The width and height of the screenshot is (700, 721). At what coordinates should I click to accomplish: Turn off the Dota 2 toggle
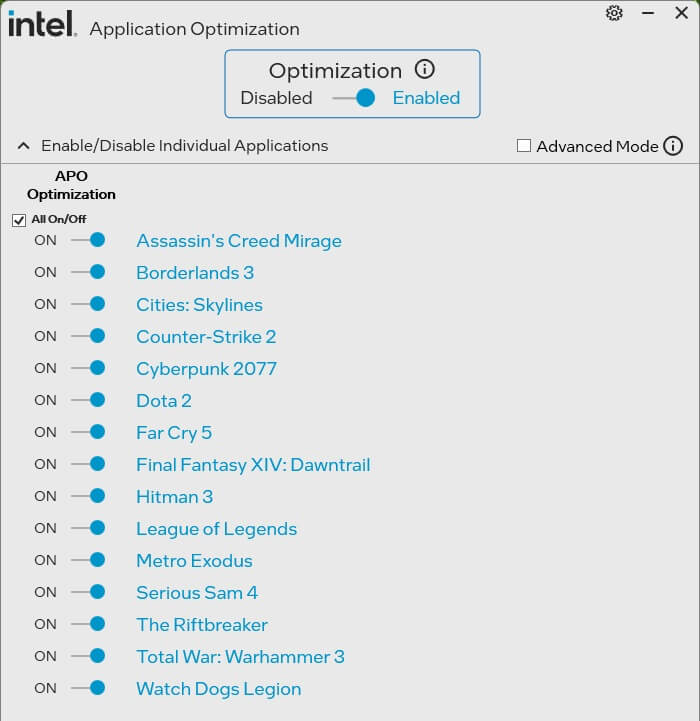coord(88,400)
